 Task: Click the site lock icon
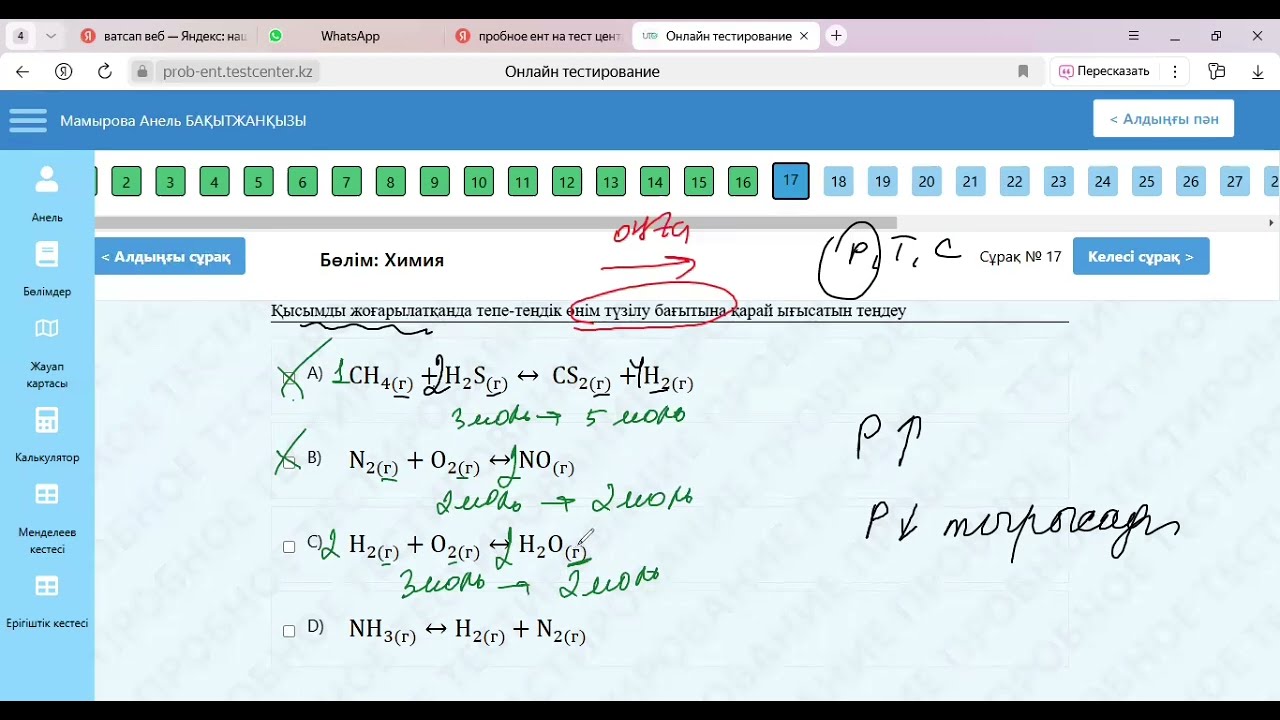(142, 71)
